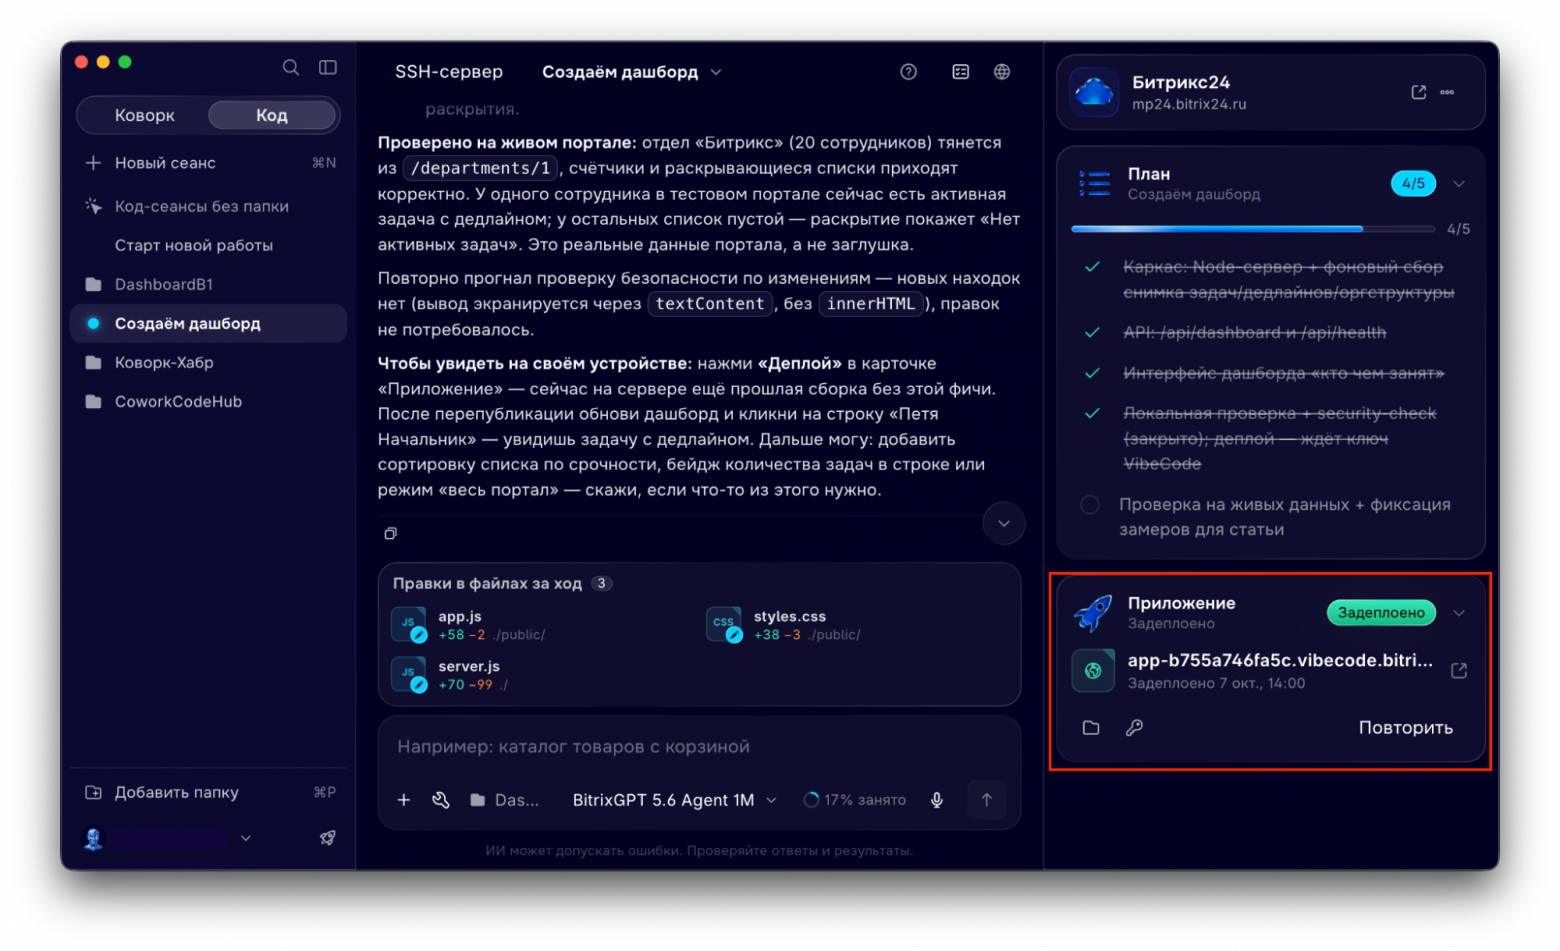Switch to the Коворк mode
The height and width of the screenshot is (951, 1560).
145,115
